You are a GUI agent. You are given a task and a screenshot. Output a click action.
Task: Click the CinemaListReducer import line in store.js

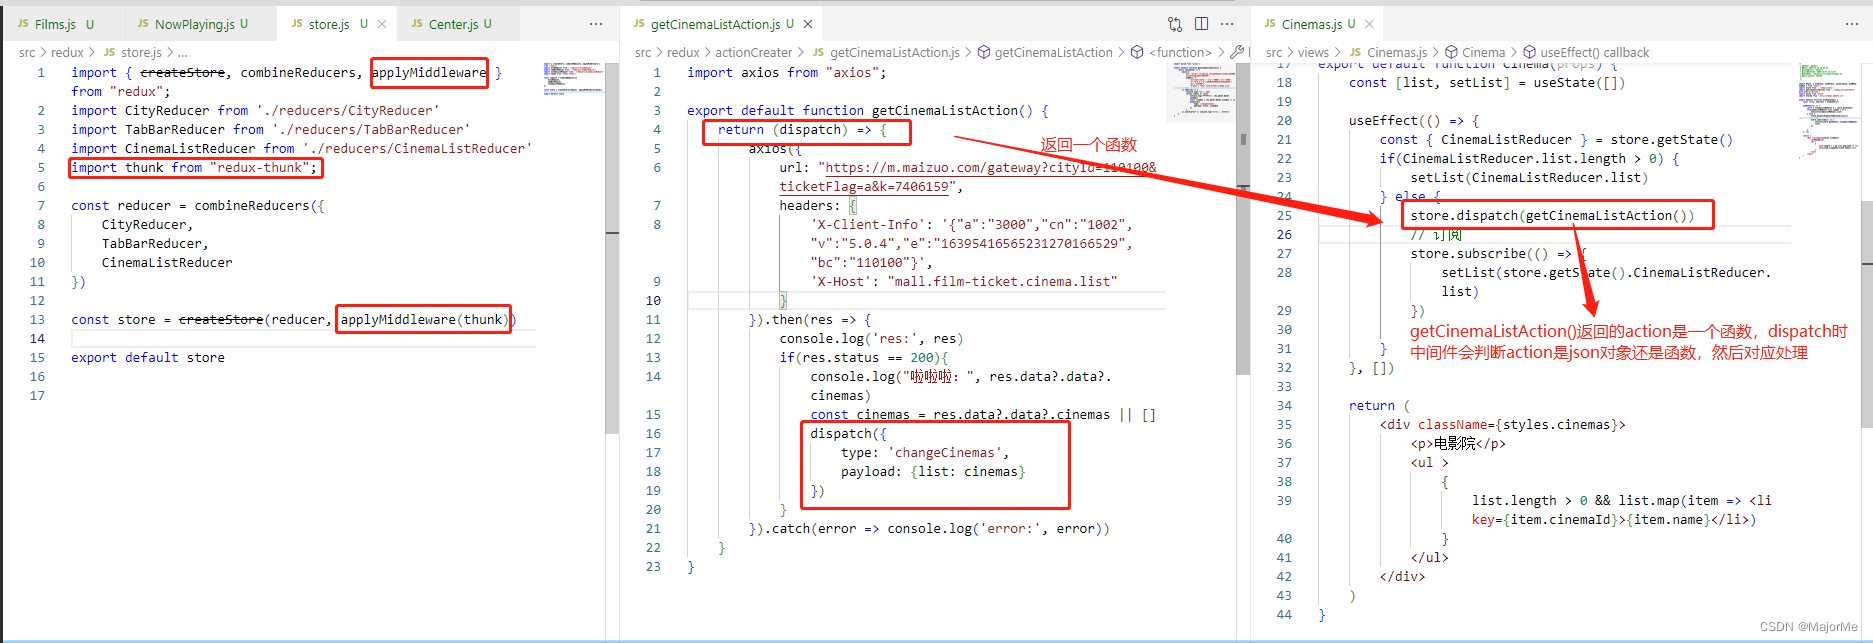coord(301,149)
